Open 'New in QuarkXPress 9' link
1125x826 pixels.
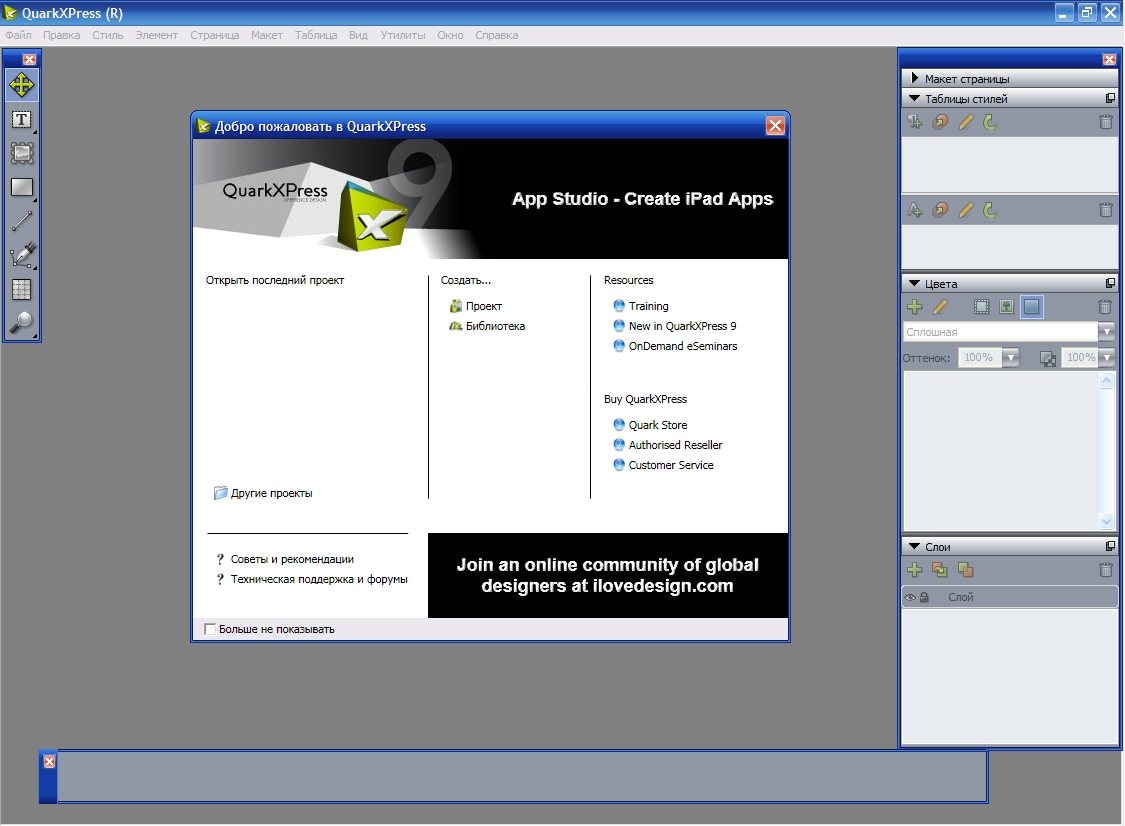click(x=675, y=327)
